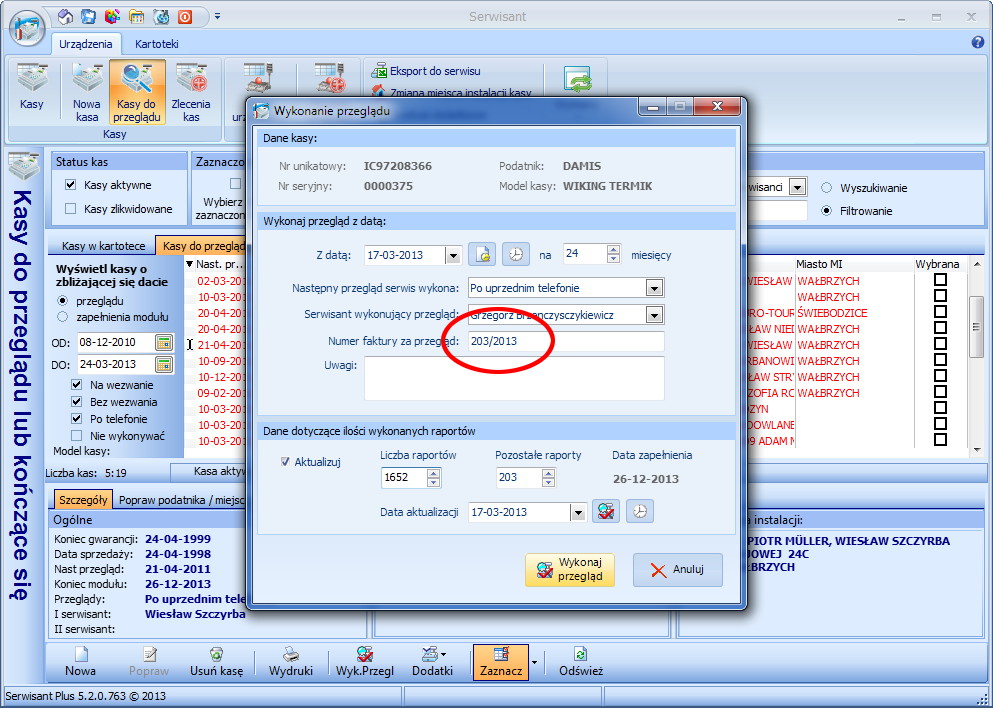Click Wyk.Przegl in bottom toolbar

click(x=365, y=662)
